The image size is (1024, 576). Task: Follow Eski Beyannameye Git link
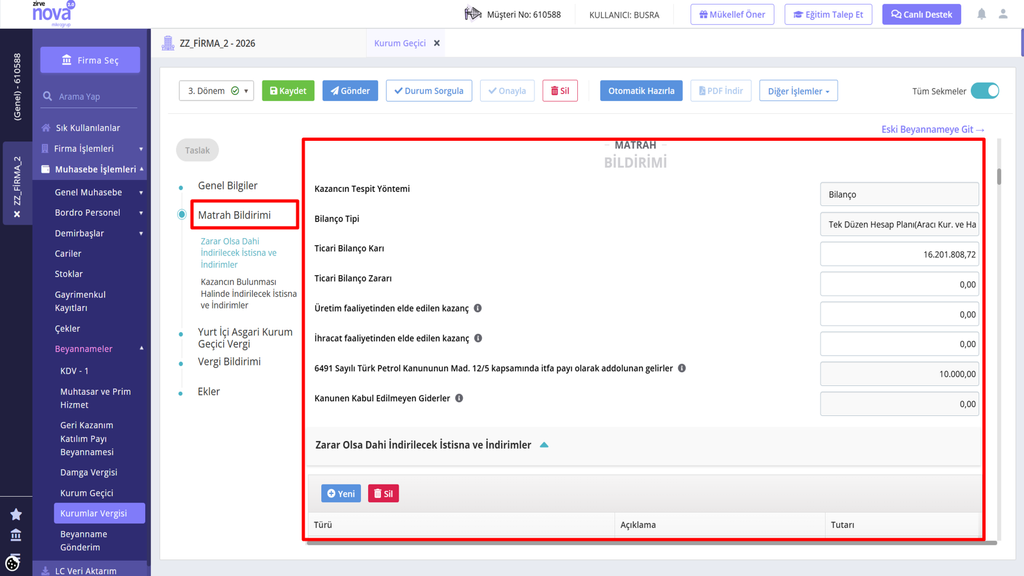[933, 129]
